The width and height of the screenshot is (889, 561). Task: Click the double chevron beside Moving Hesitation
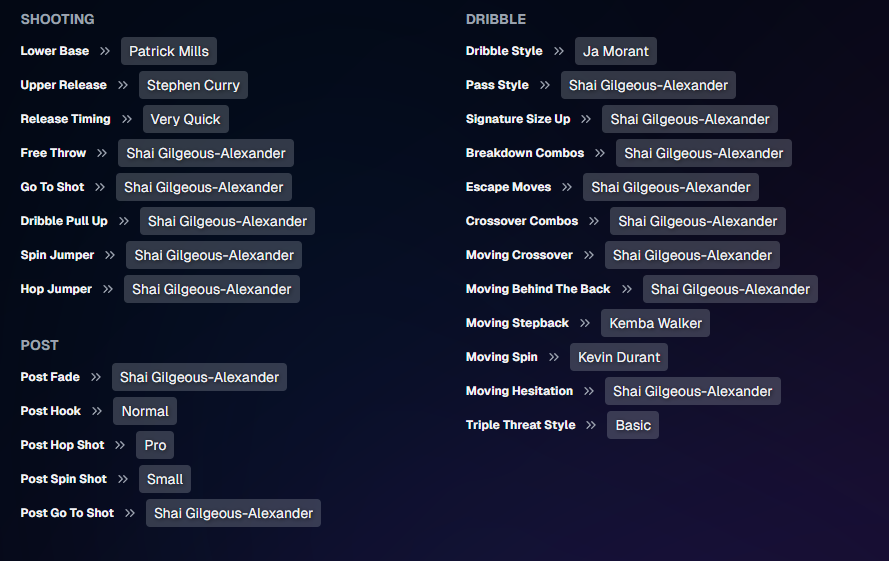pyautogui.click(x=589, y=391)
